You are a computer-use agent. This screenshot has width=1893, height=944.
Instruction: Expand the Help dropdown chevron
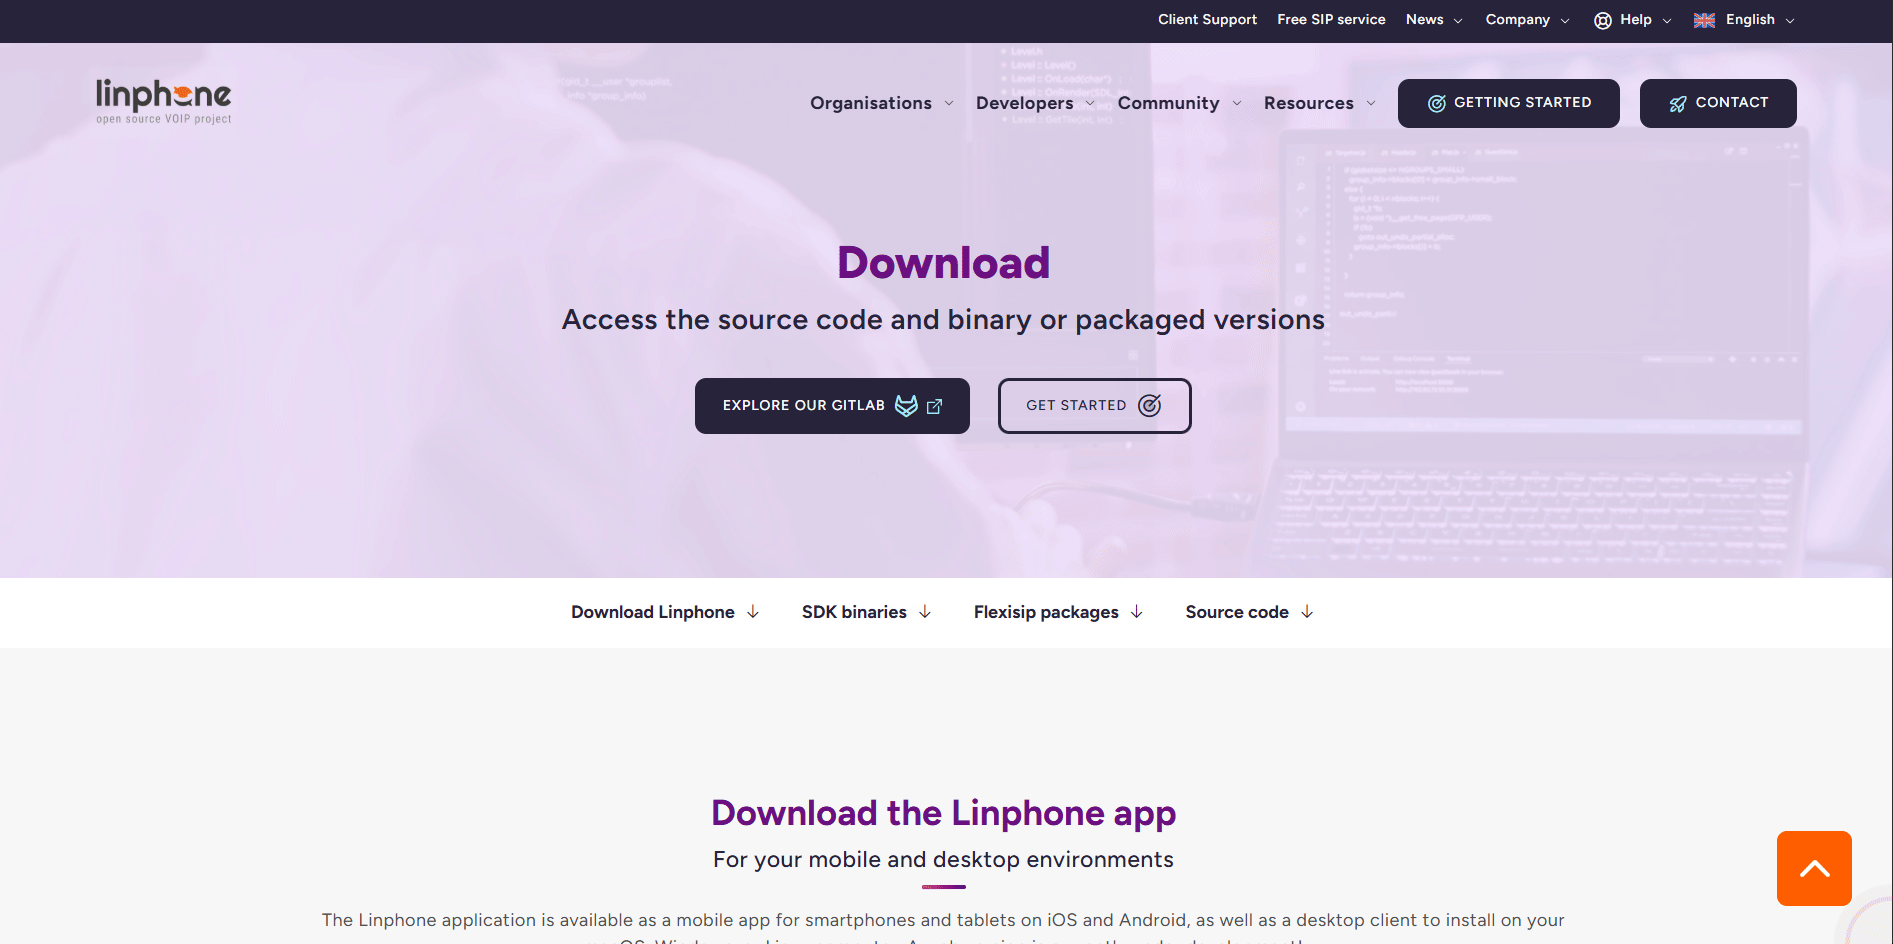tap(1667, 21)
